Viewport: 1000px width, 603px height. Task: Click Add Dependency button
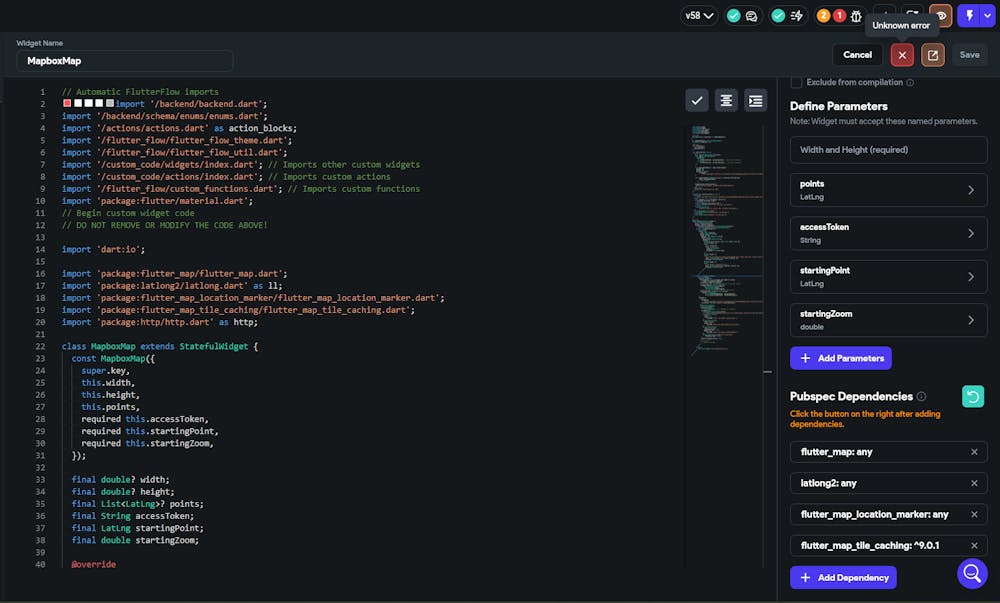(842, 578)
